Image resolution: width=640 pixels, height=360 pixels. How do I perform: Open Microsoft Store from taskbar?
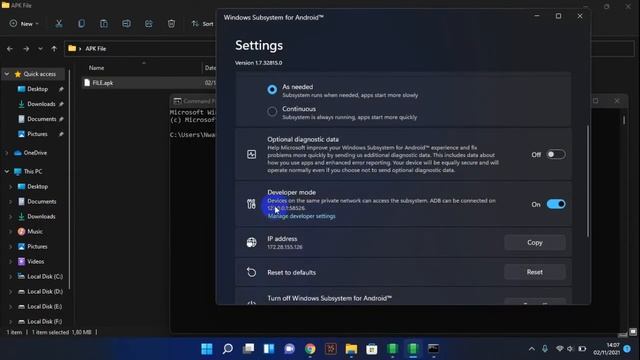[x=371, y=349]
